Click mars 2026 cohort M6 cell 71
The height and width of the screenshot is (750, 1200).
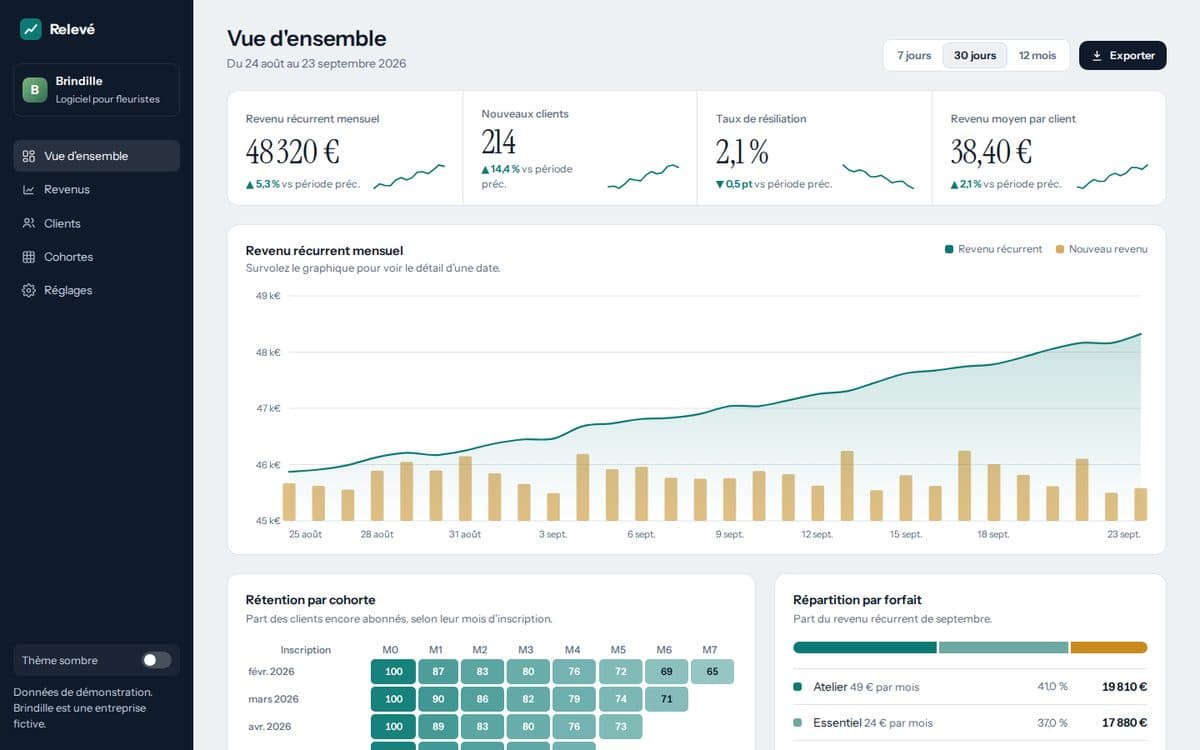click(x=666, y=699)
